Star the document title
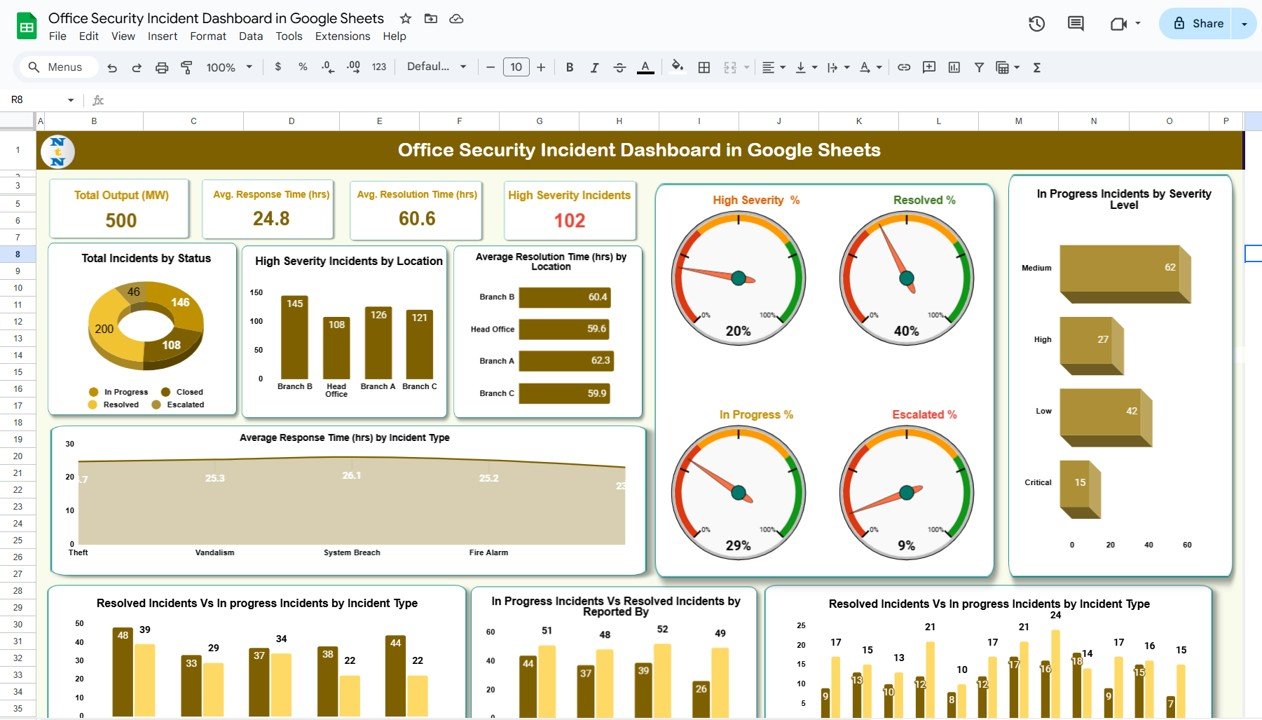The height and width of the screenshot is (720, 1262). [405, 19]
